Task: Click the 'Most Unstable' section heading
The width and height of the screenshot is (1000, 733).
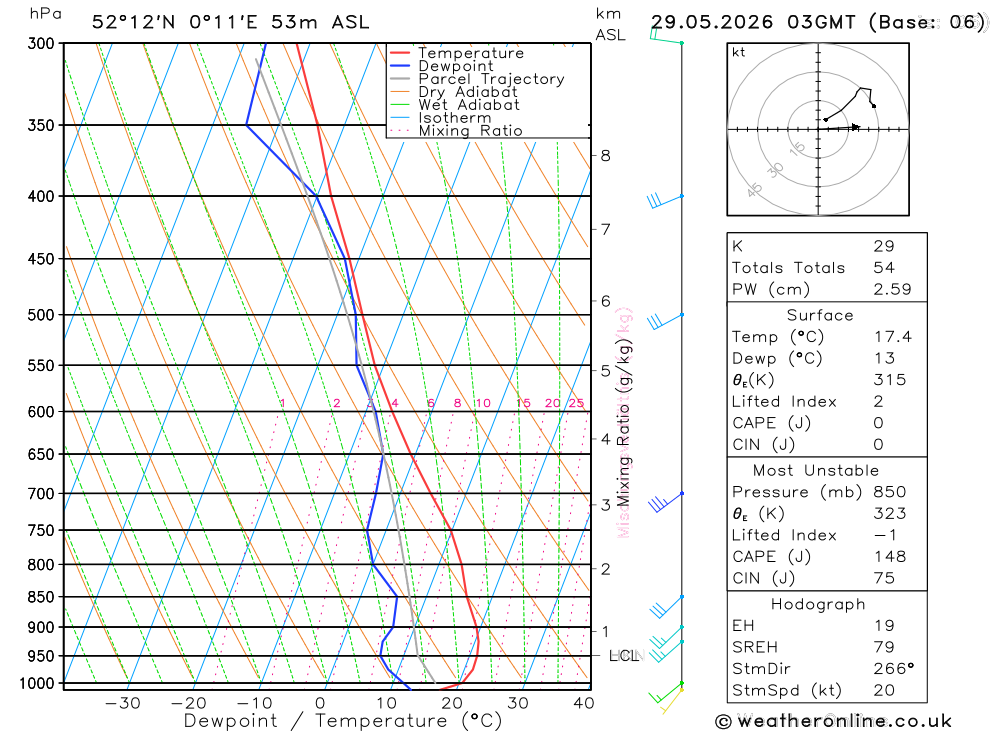Action: tap(816, 471)
